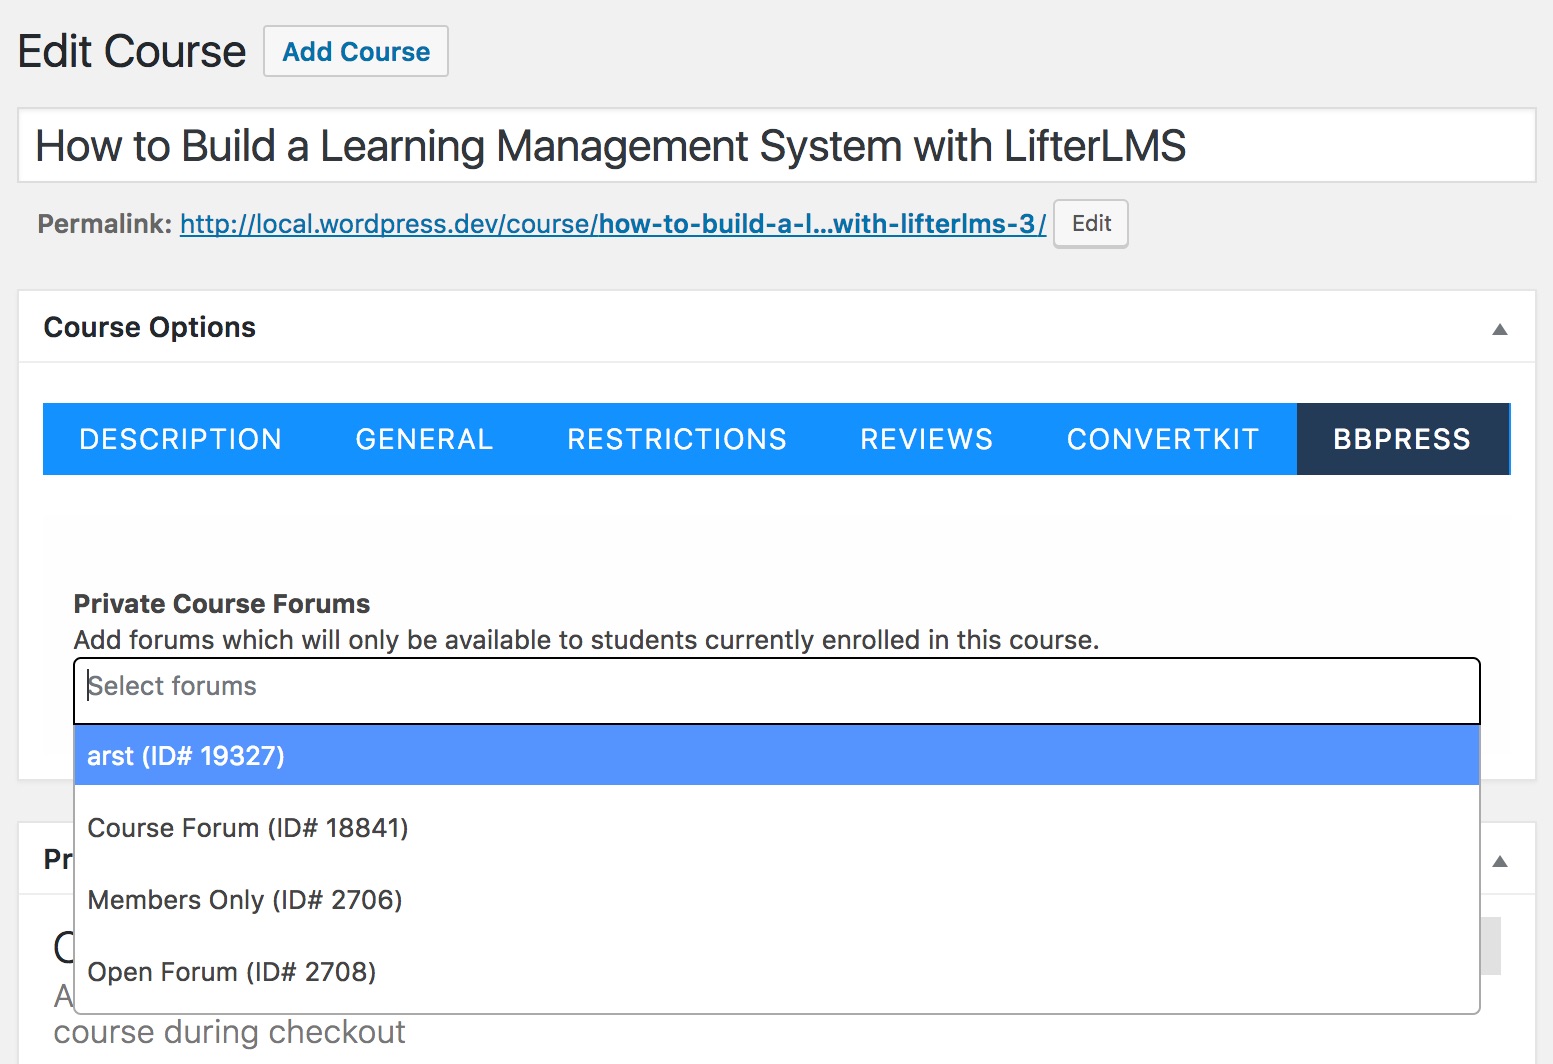This screenshot has width=1553, height=1064.
Task: Click the Edit Course page heading
Action: point(132,52)
